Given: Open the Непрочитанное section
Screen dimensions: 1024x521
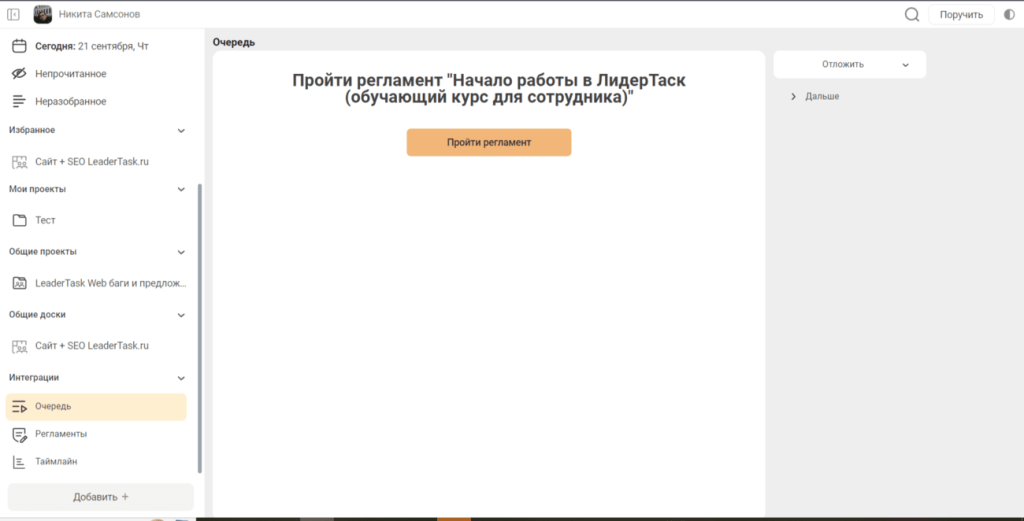Looking at the screenshot, I should click(71, 74).
